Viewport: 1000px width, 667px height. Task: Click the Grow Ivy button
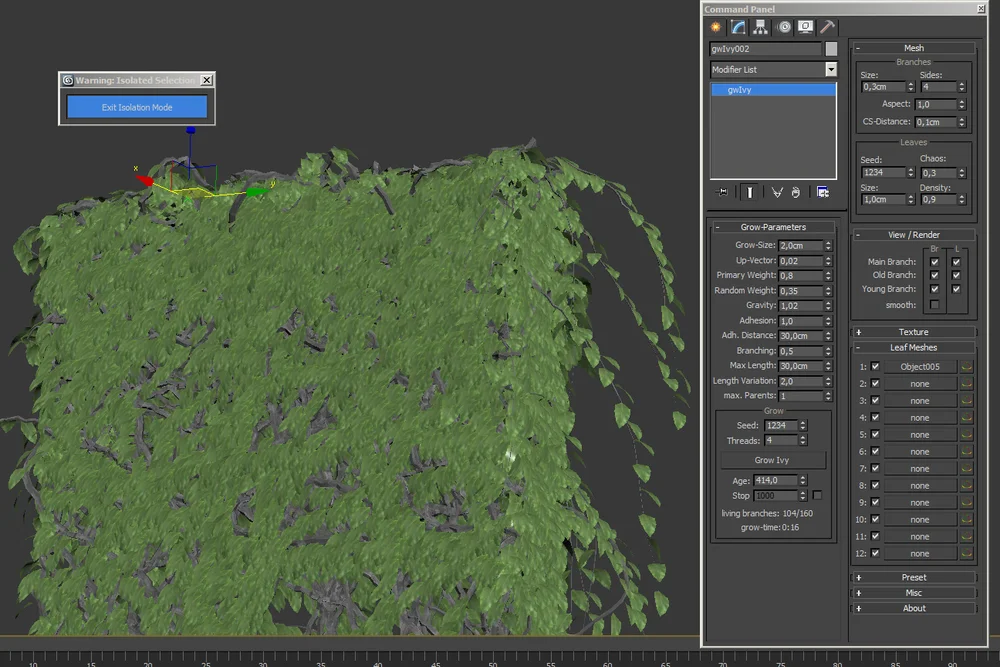(773, 460)
